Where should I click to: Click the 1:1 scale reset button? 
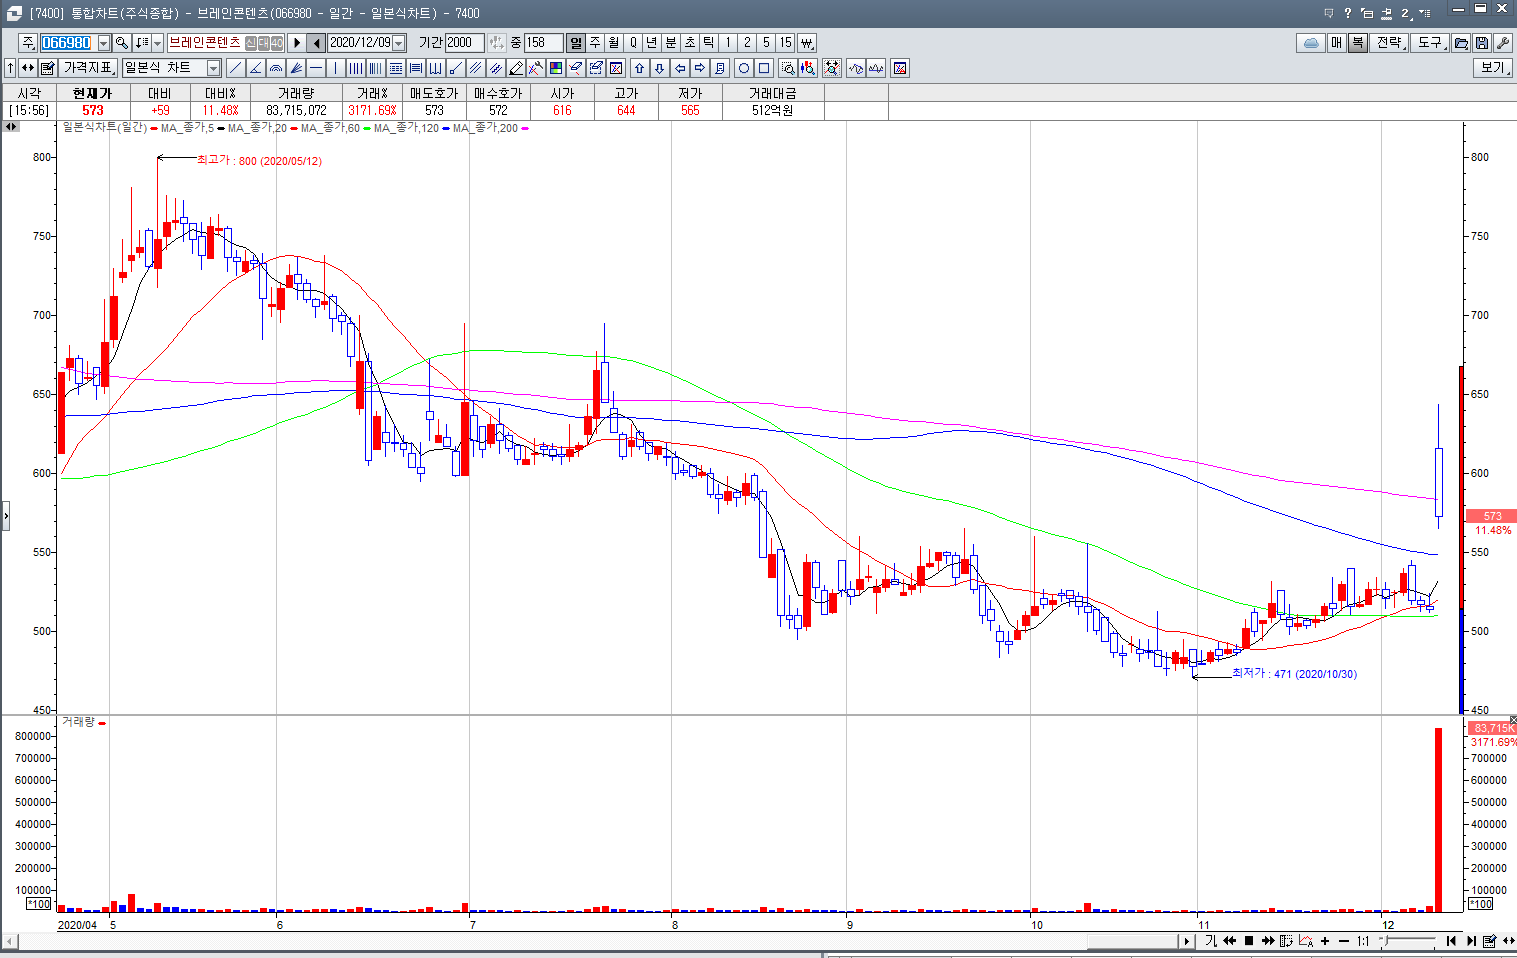(1363, 941)
